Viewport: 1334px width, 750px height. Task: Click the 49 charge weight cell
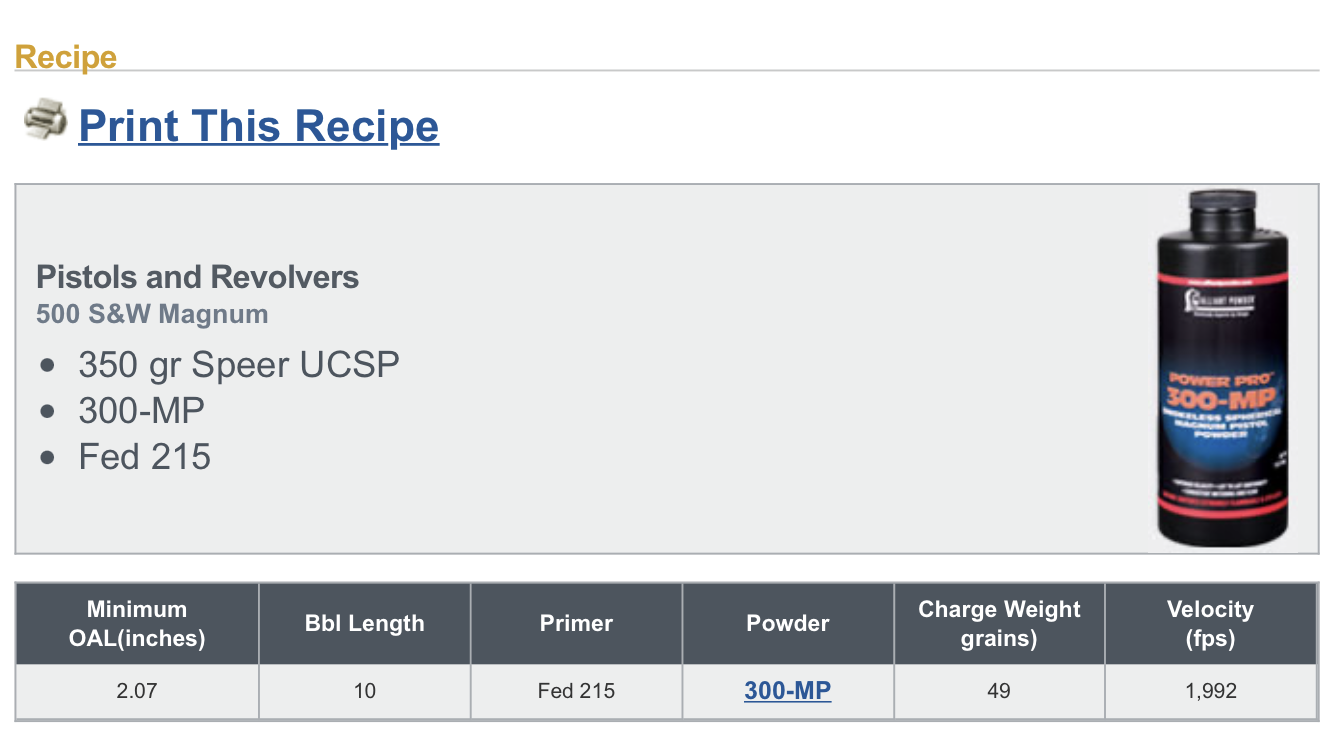click(999, 690)
